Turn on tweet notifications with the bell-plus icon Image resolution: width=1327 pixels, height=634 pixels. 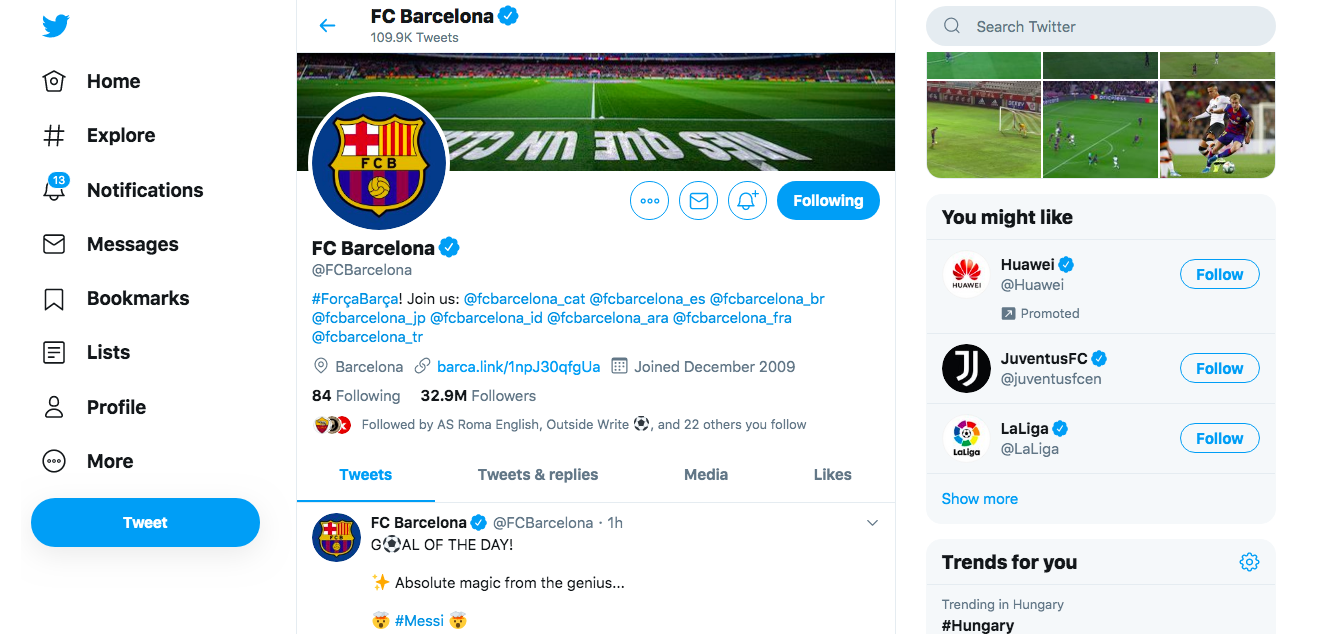coord(747,201)
